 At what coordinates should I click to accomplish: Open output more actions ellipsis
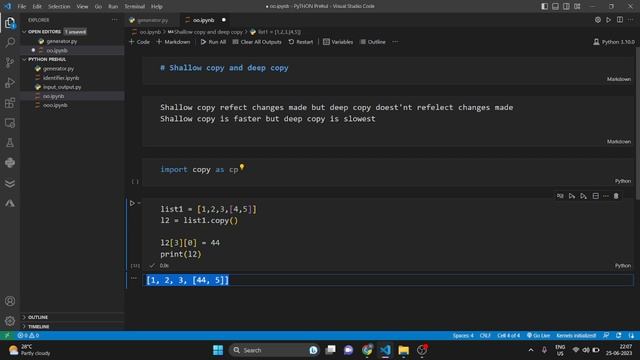133,278
